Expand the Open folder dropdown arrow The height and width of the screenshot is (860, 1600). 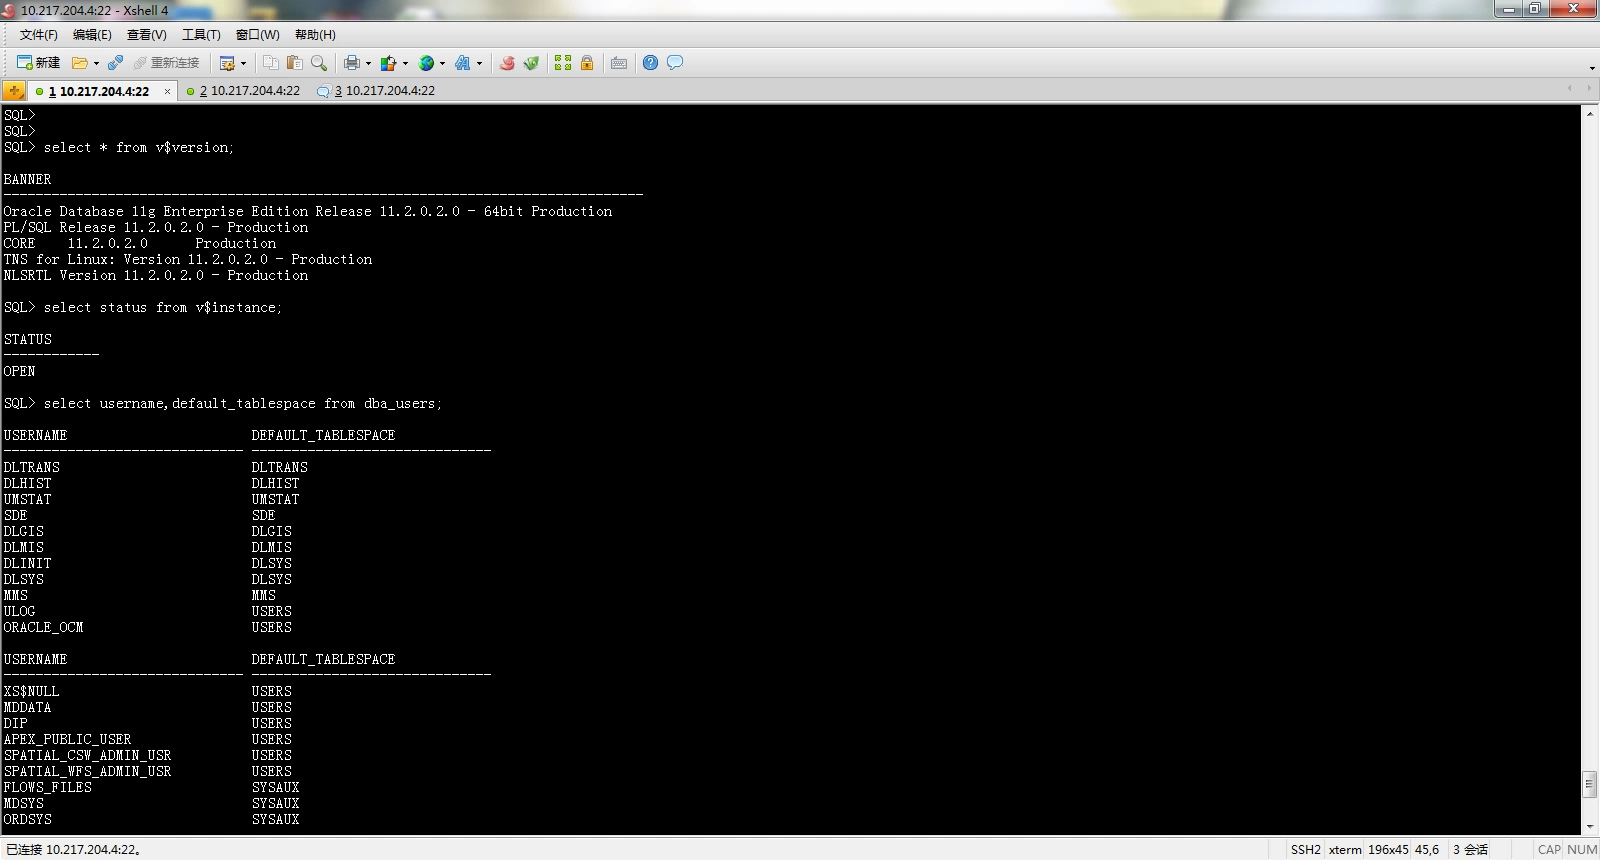96,63
